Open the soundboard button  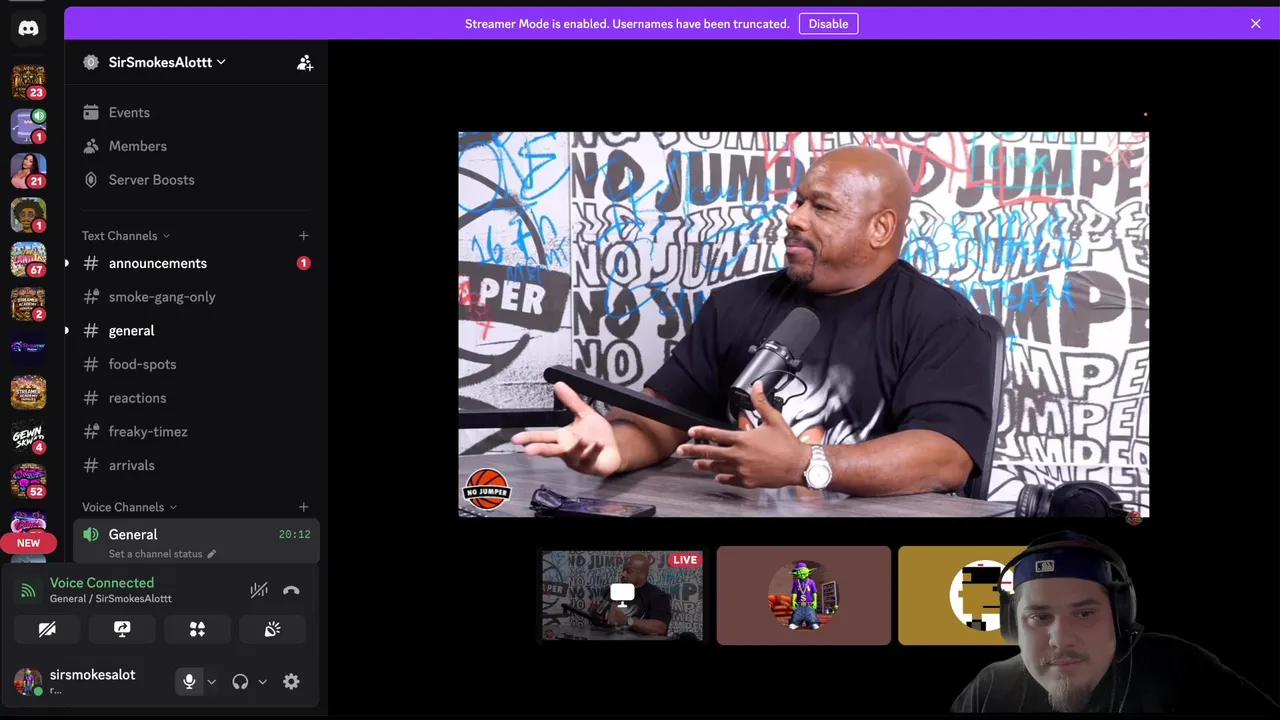tap(272, 629)
